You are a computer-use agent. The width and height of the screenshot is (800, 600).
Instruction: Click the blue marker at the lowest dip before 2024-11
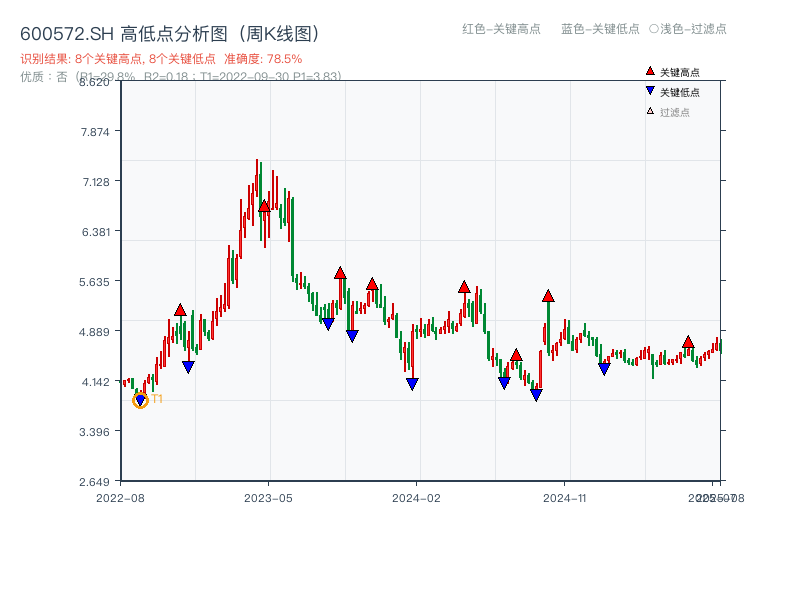click(x=535, y=394)
